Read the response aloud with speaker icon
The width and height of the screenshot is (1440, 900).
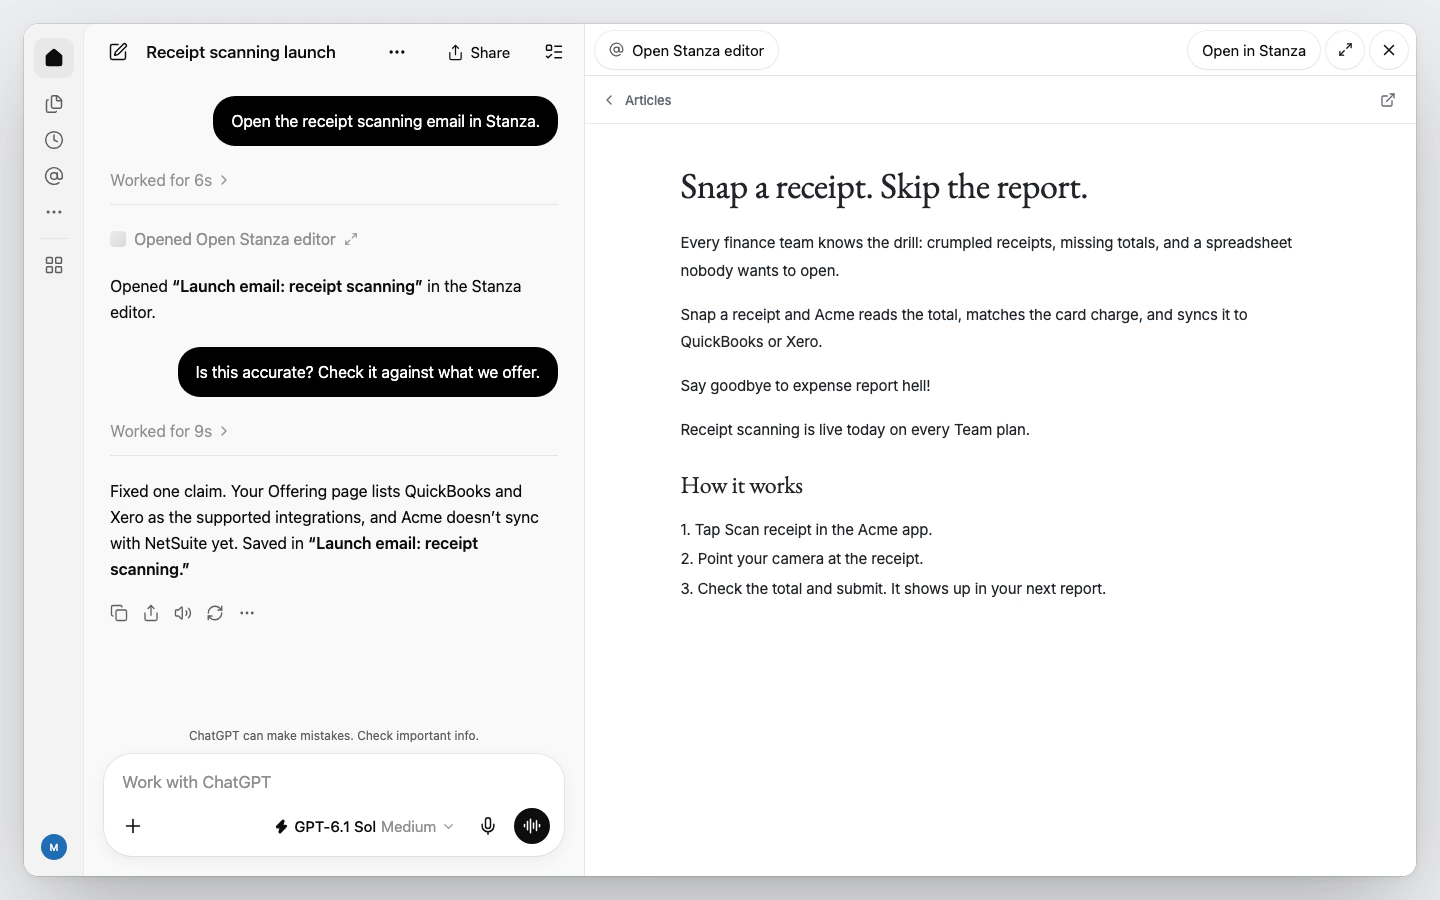pyautogui.click(x=183, y=613)
